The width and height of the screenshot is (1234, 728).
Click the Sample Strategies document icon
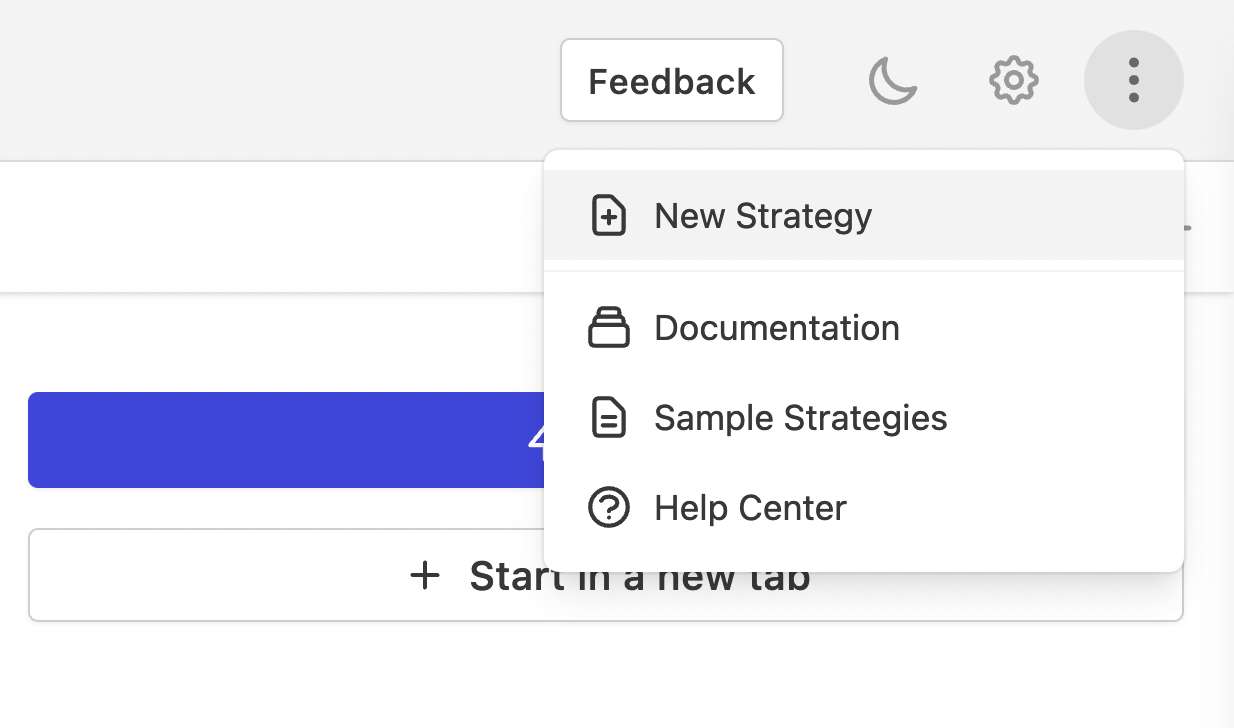point(609,418)
